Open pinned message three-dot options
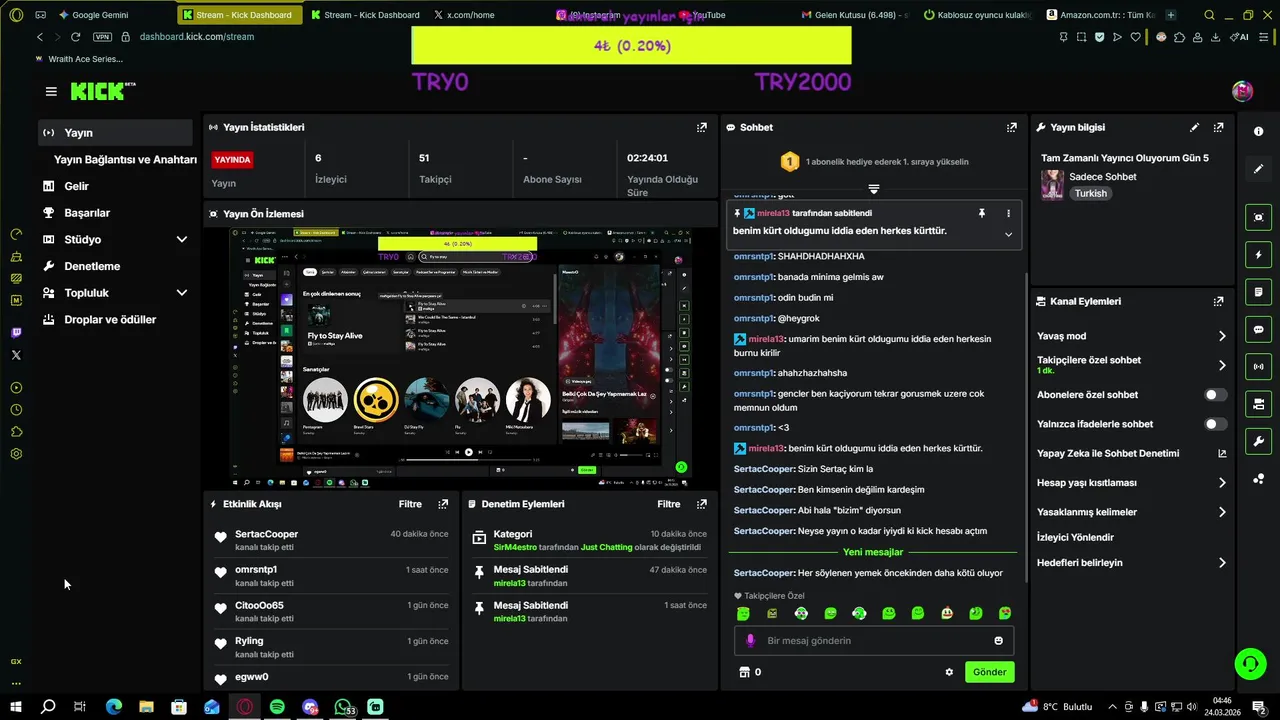The width and height of the screenshot is (1280, 720). point(1008,213)
